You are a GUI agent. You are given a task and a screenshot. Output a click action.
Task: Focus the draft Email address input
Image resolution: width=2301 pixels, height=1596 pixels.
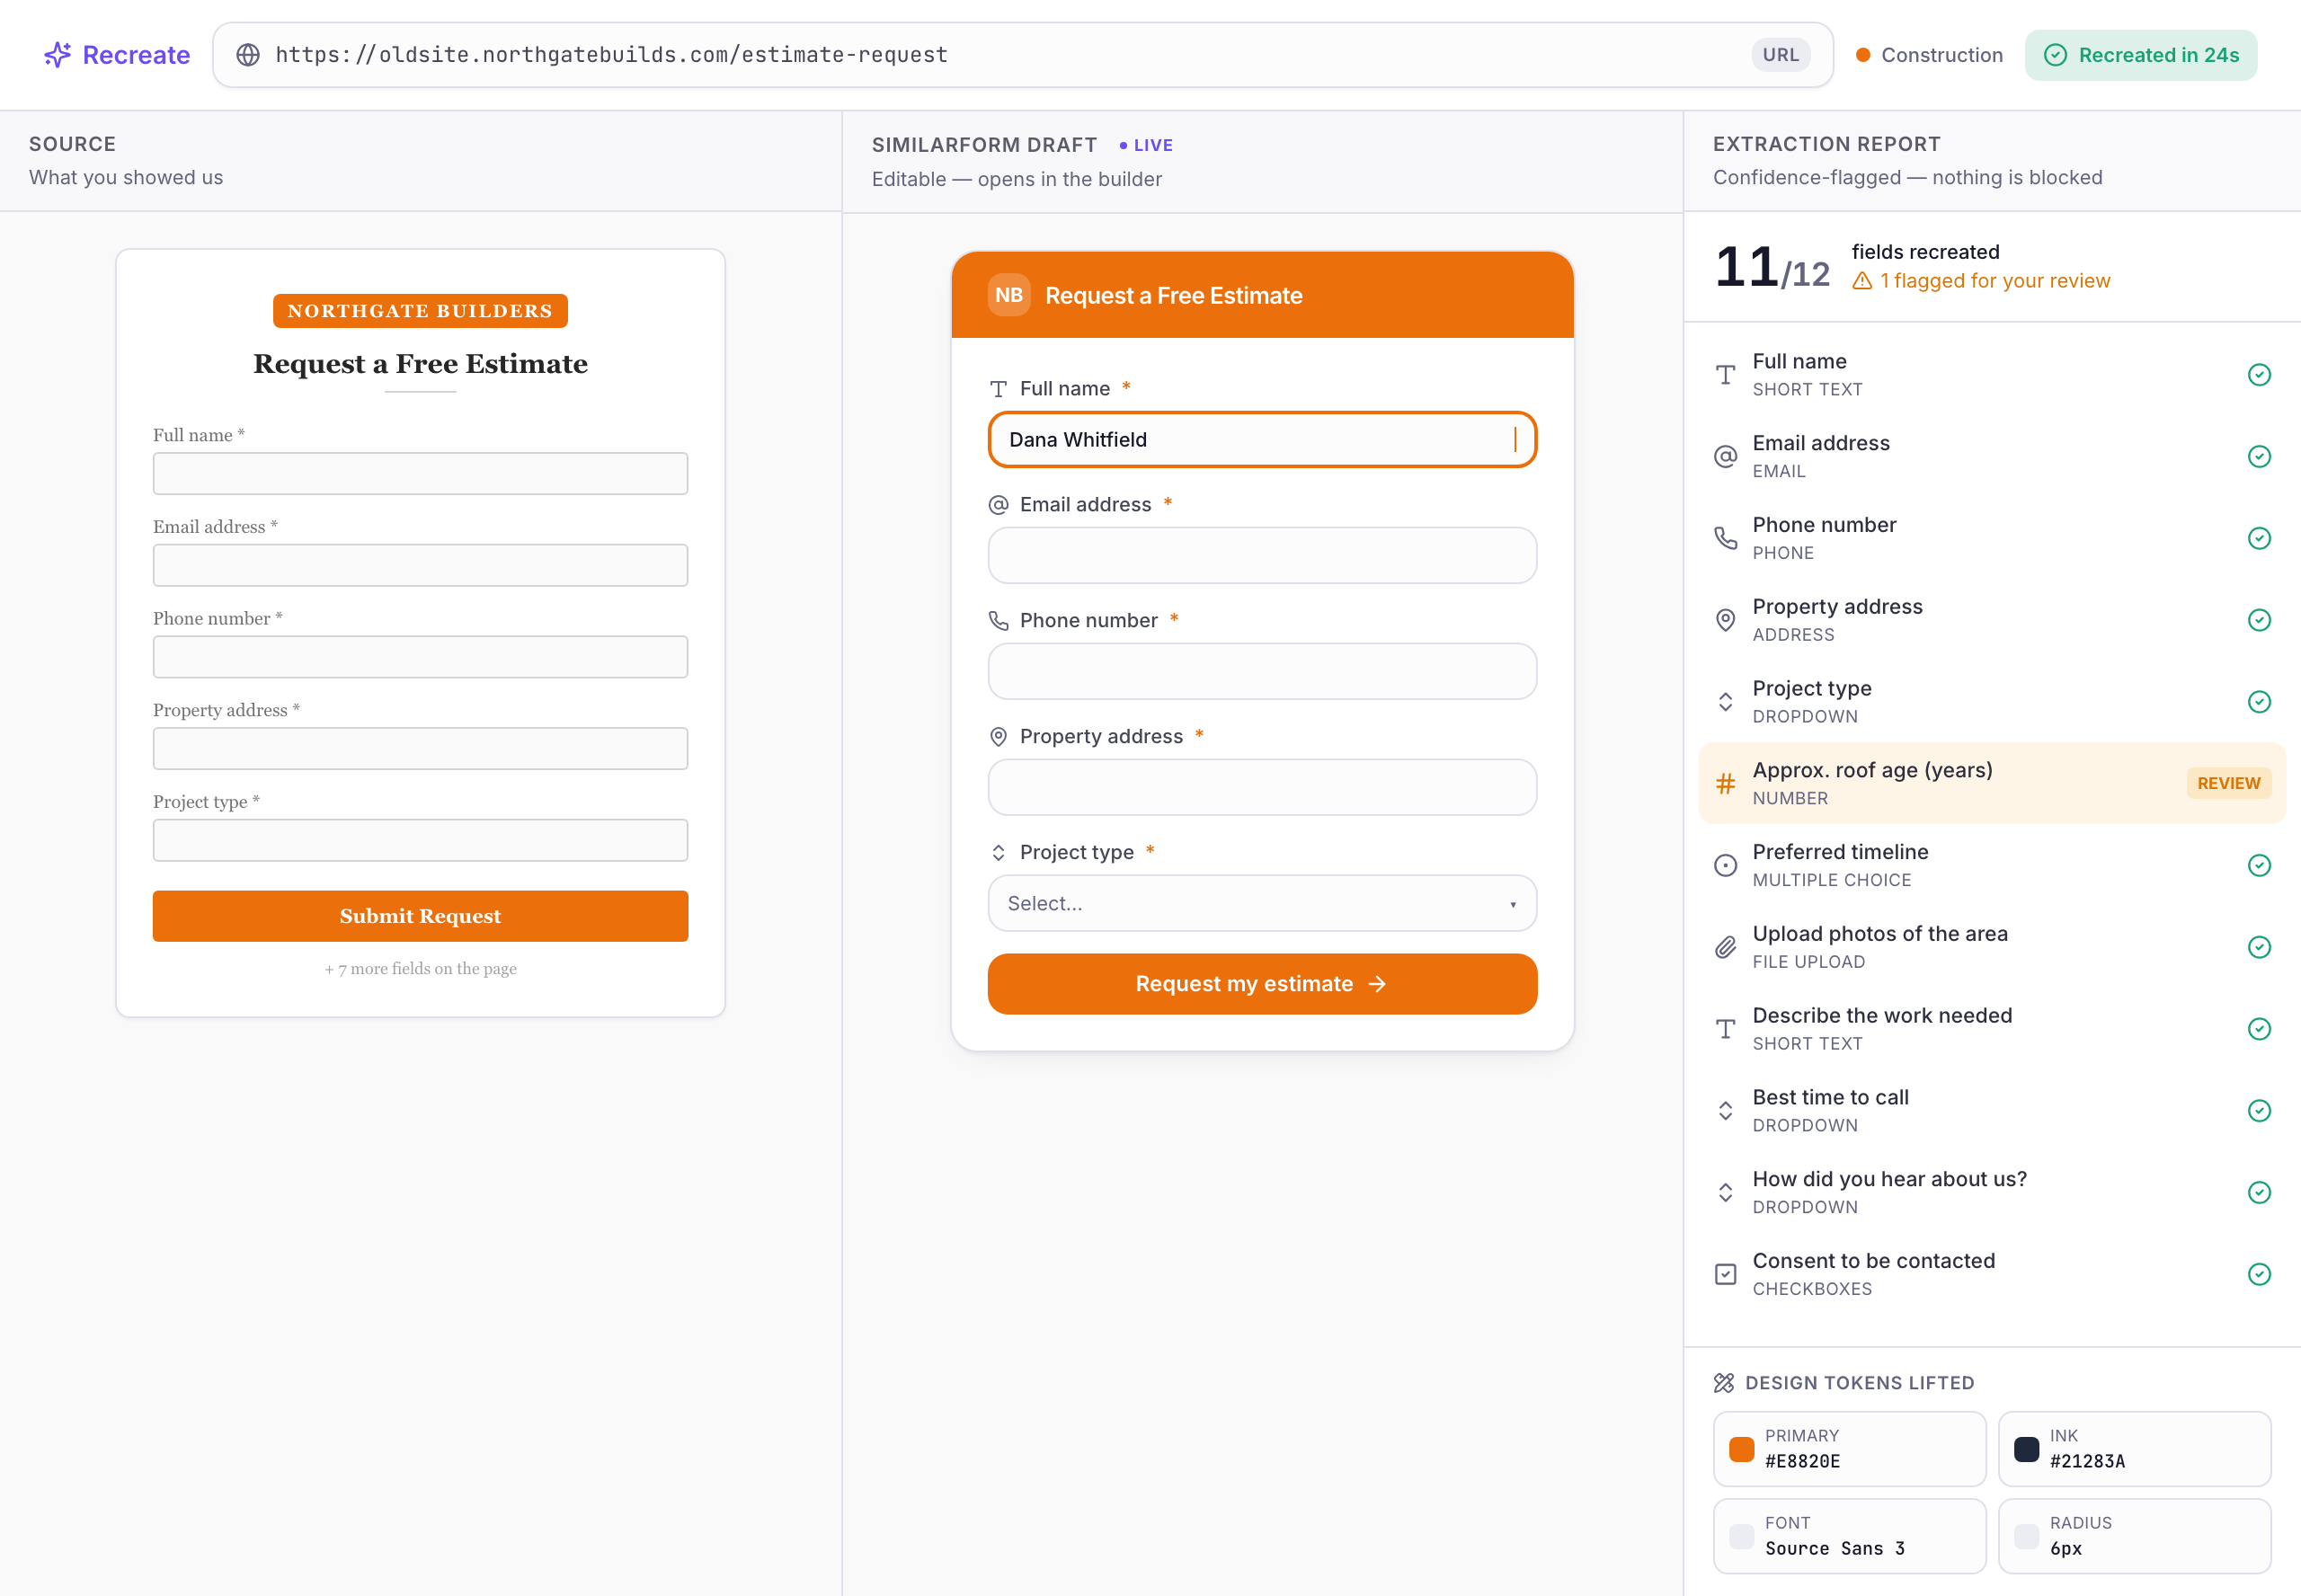pyautogui.click(x=1262, y=555)
